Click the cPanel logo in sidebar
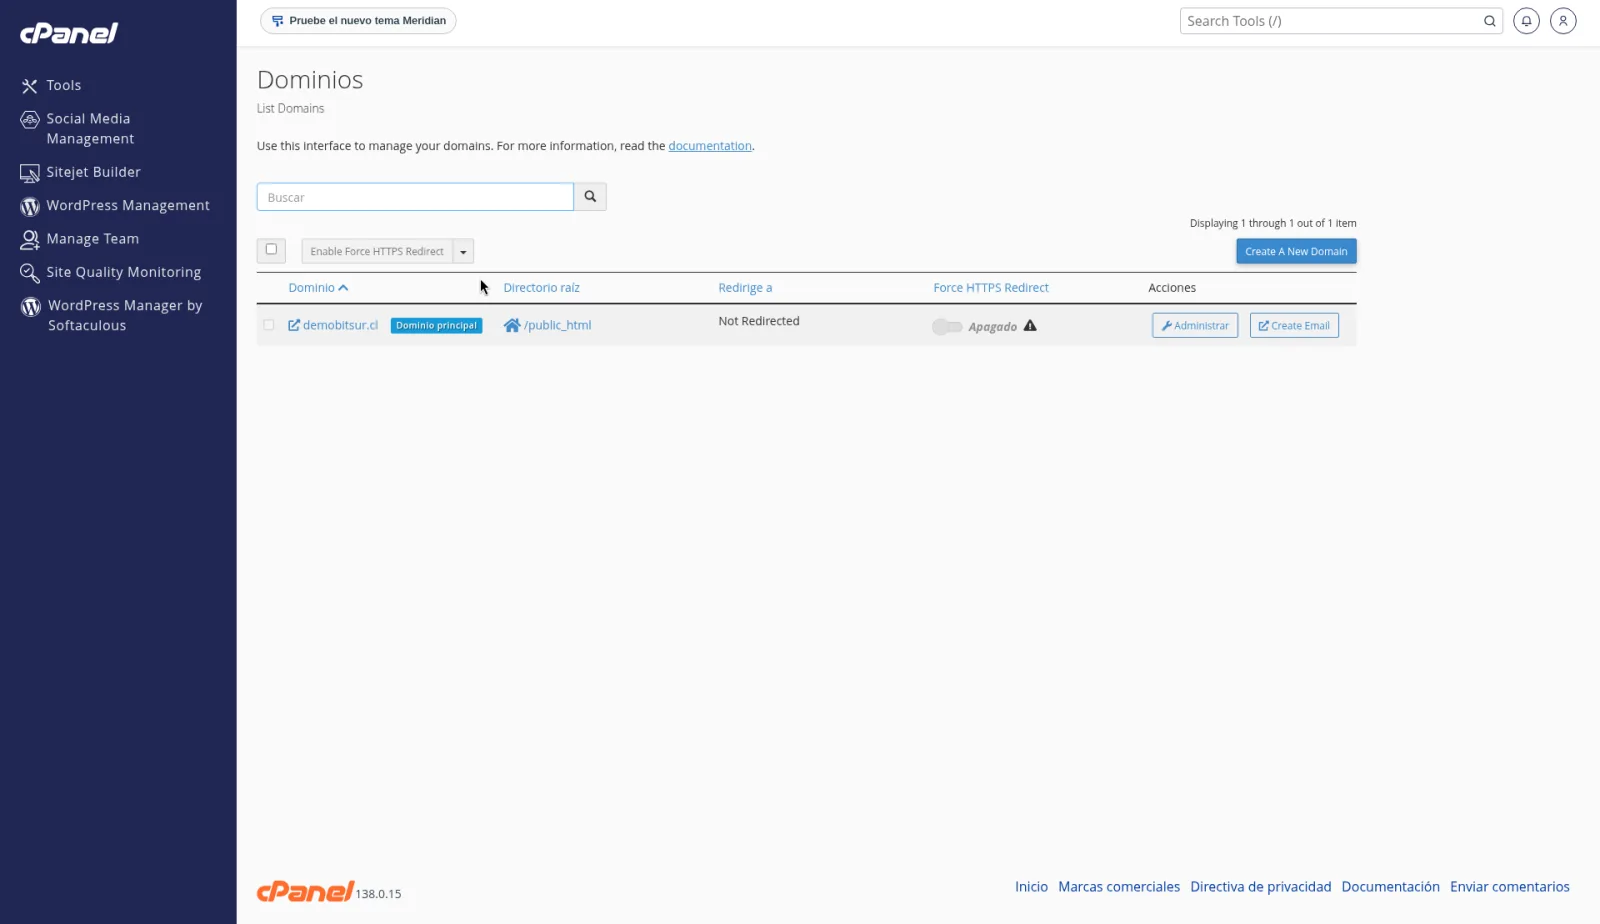 [69, 33]
